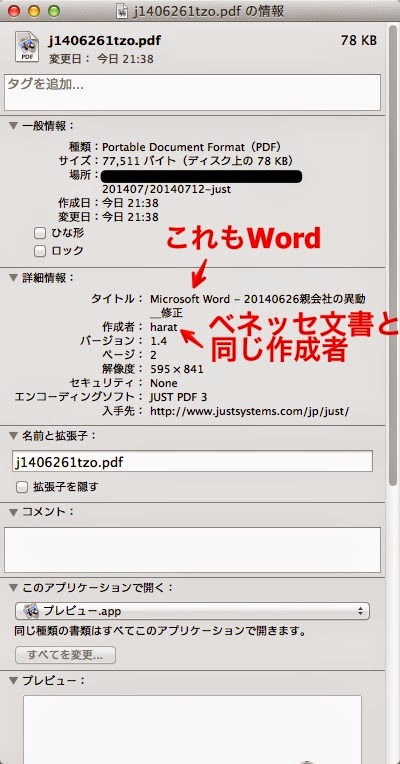Collapse the 名前と拡張子 section
The width and height of the screenshot is (400, 764).
click(13, 436)
